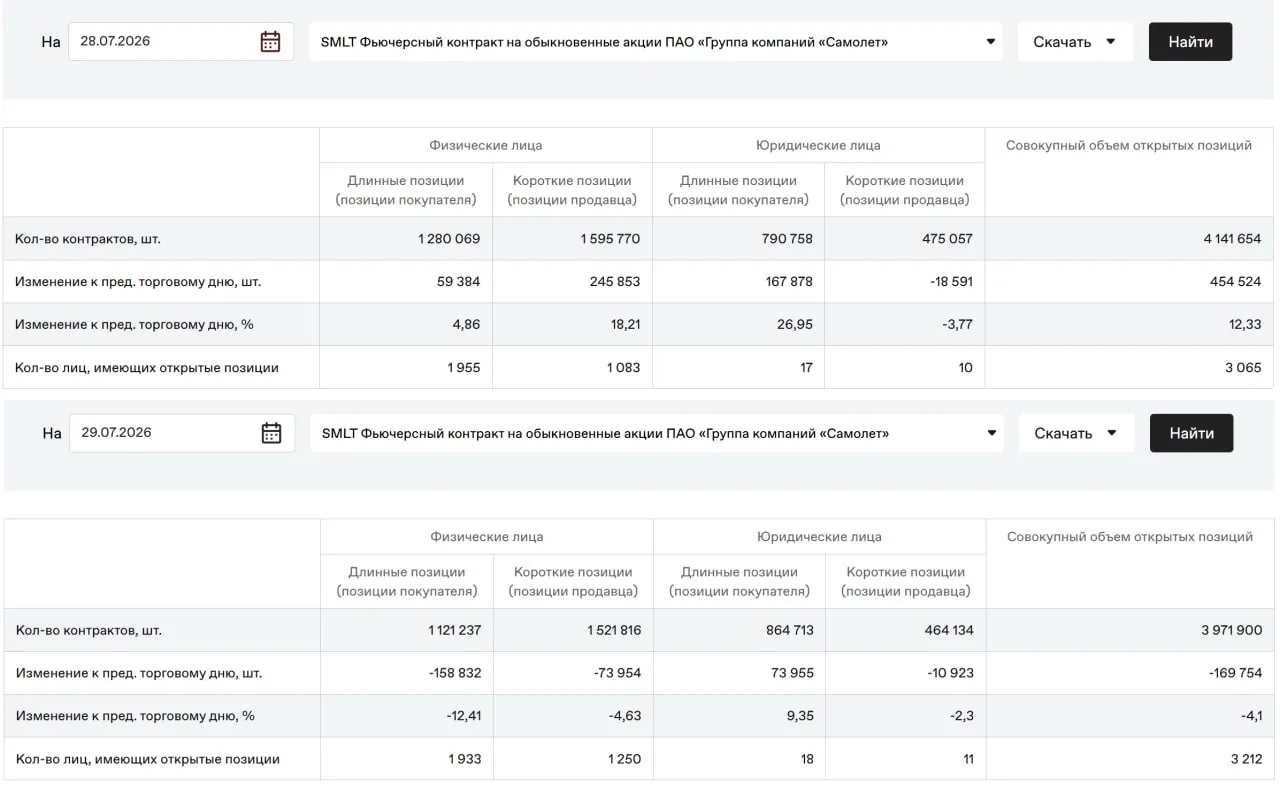This screenshot has width=1280, height=786.
Task: Open calendar icon for date 28.07.2026
Action: [x=270, y=42]
